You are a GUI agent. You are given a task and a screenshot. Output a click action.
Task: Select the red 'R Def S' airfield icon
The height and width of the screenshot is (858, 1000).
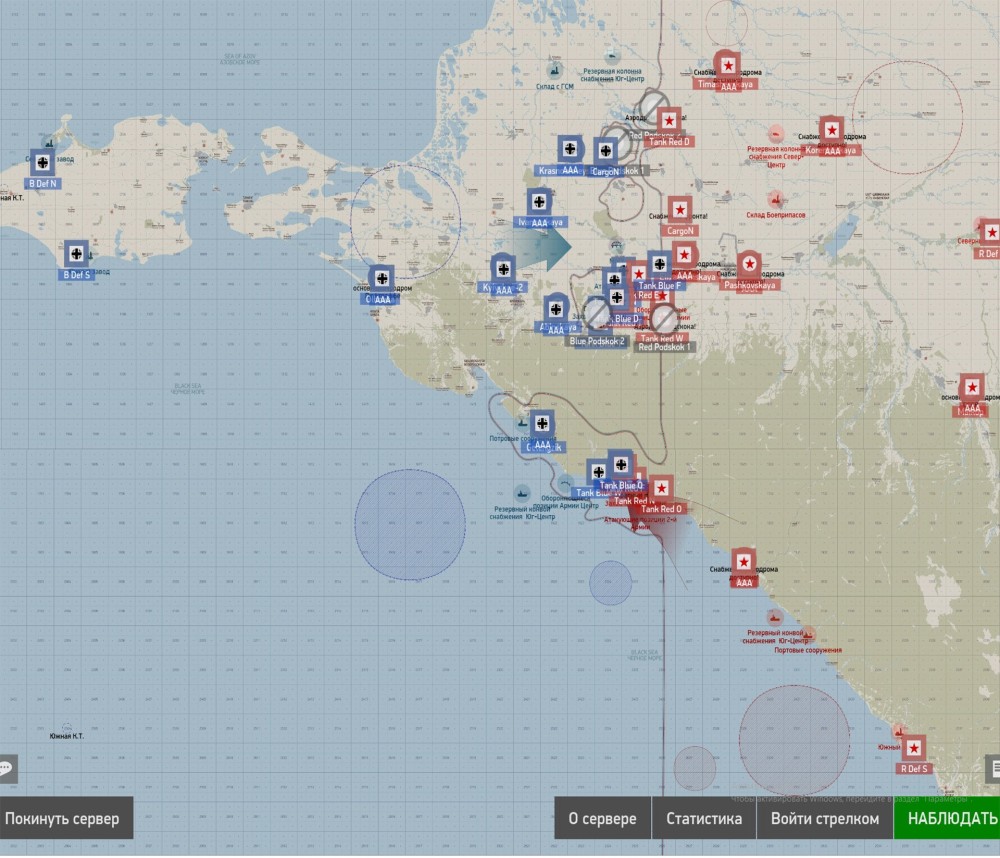pyautogui.click(x=914, y=748)
